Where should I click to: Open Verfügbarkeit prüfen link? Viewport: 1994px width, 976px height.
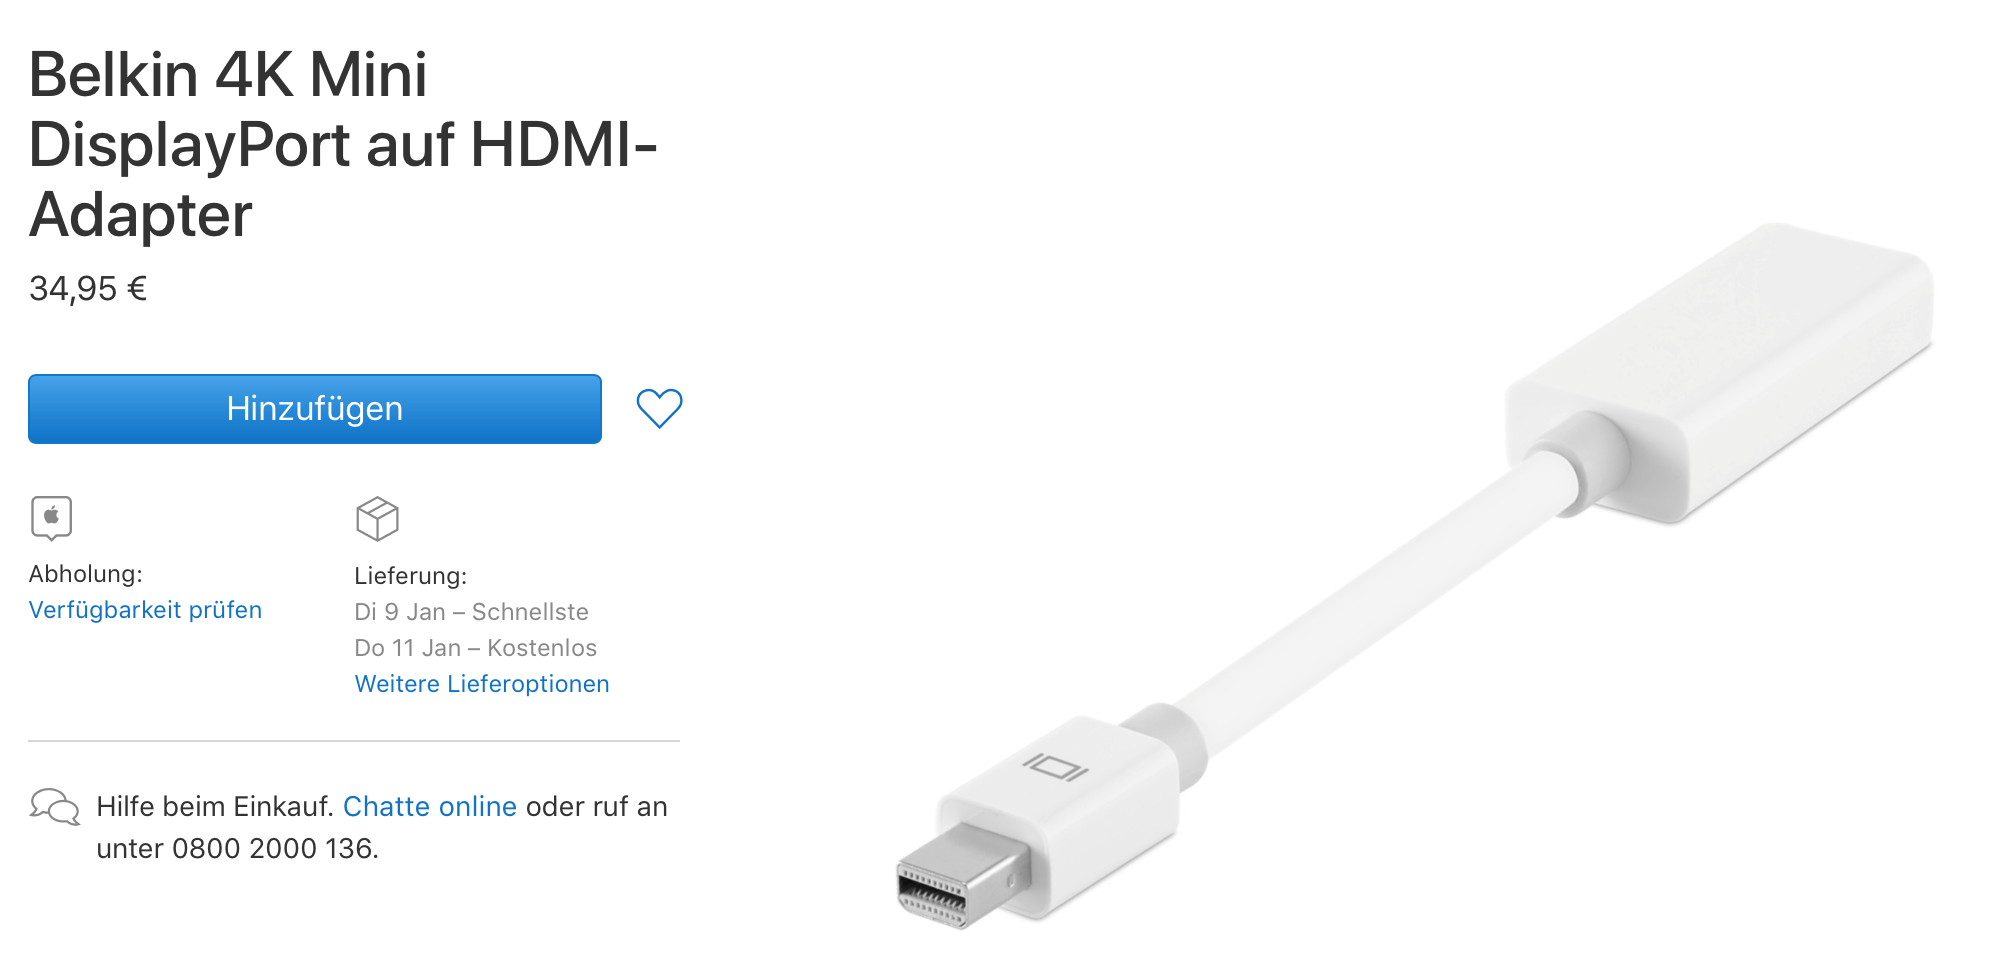145,610
